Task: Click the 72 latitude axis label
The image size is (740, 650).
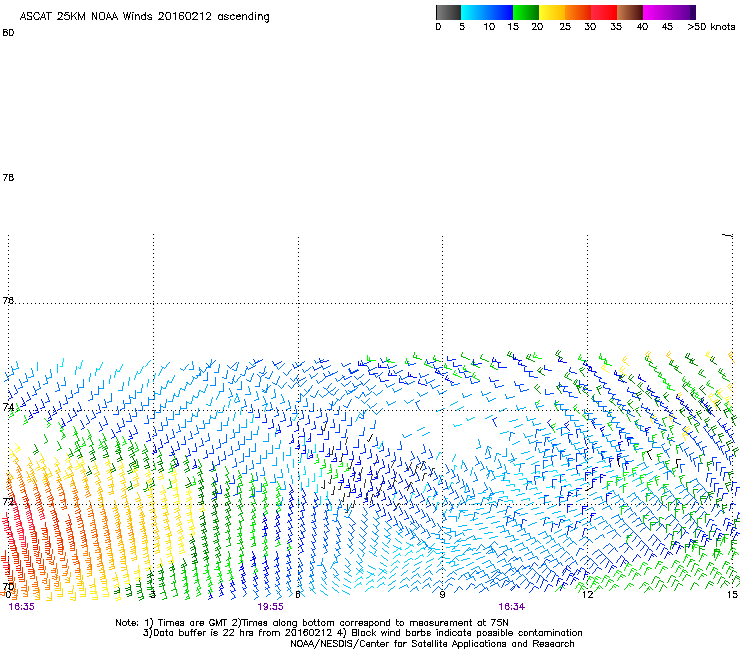Action: click(x=8, y=501)
